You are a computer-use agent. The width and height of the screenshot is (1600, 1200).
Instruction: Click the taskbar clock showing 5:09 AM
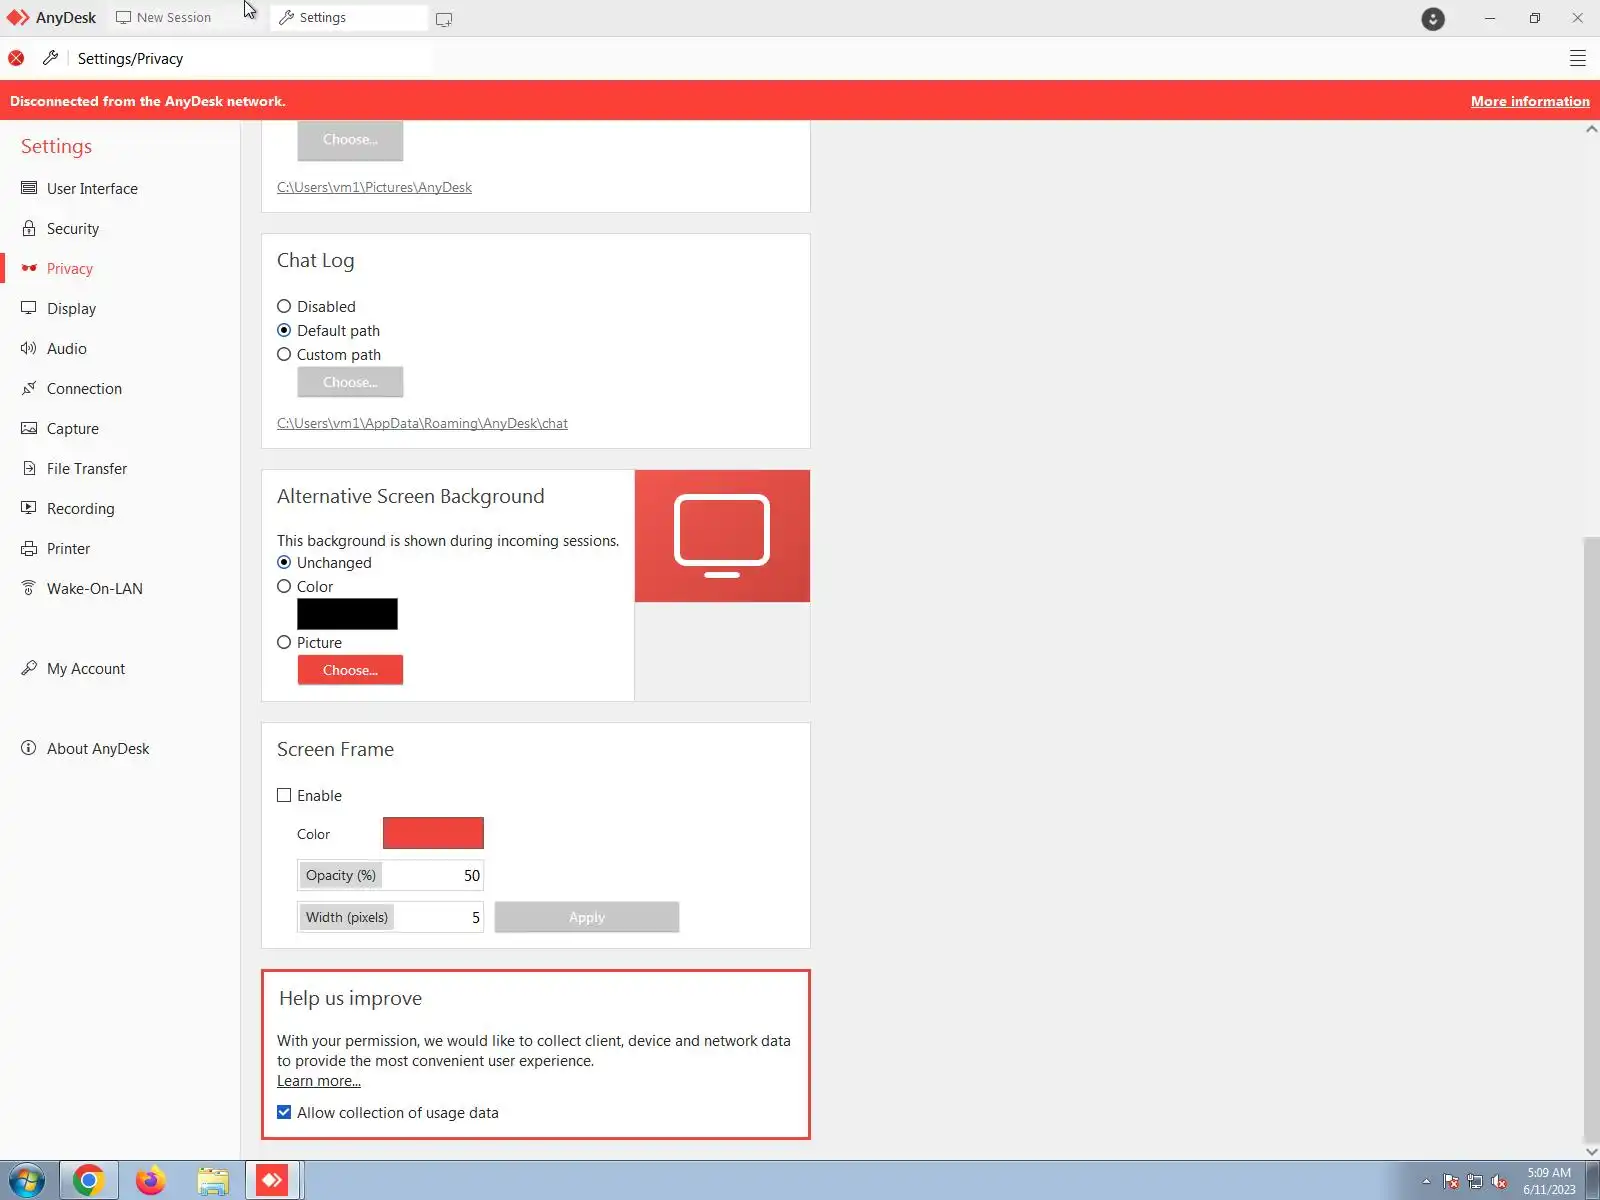pyautogui.click(x=1549, y=1181)
